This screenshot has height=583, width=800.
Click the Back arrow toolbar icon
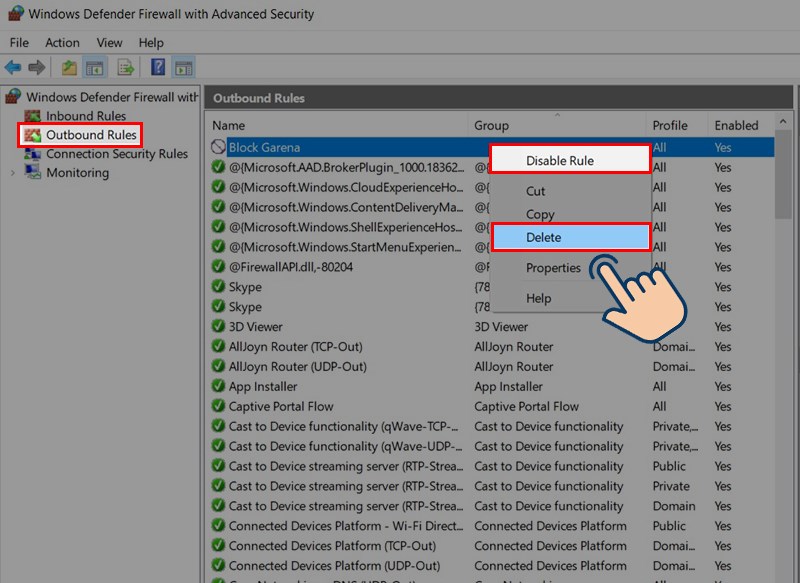[x=13, y=67]
